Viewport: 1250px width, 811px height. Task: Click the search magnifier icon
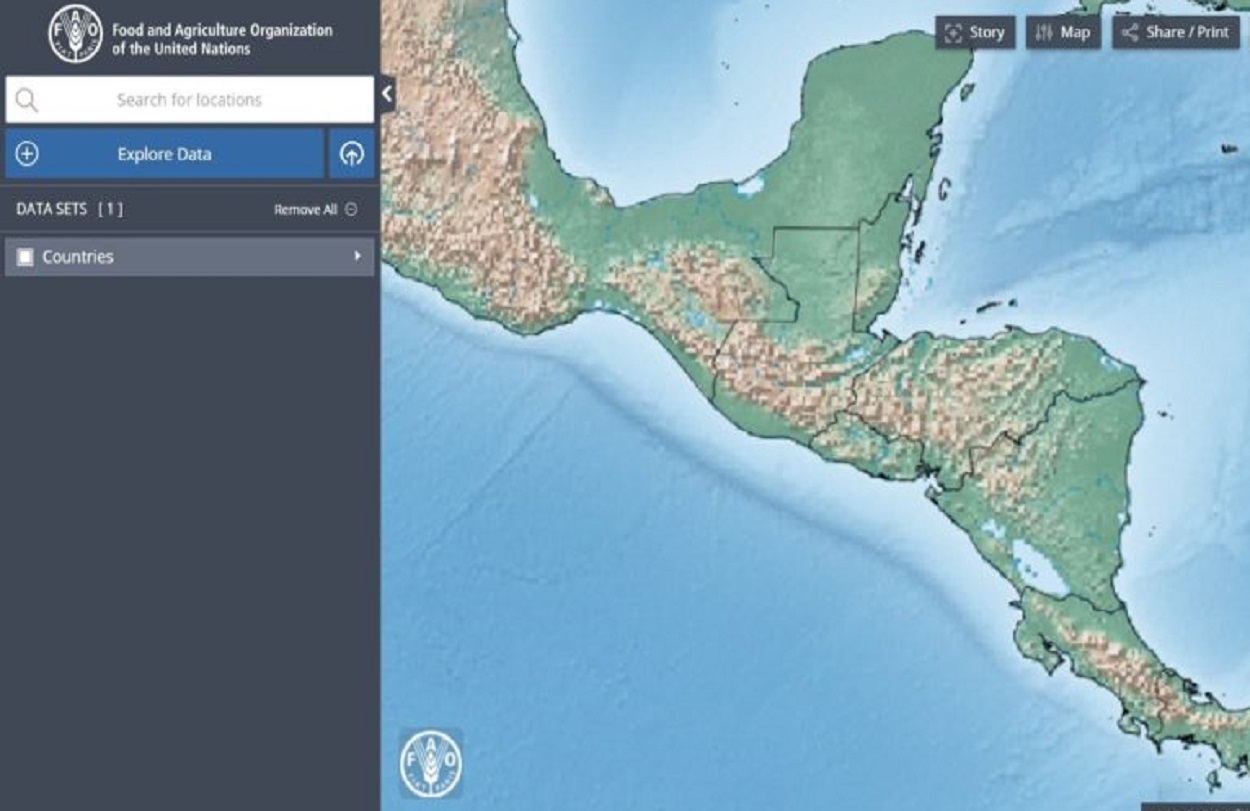26,100
